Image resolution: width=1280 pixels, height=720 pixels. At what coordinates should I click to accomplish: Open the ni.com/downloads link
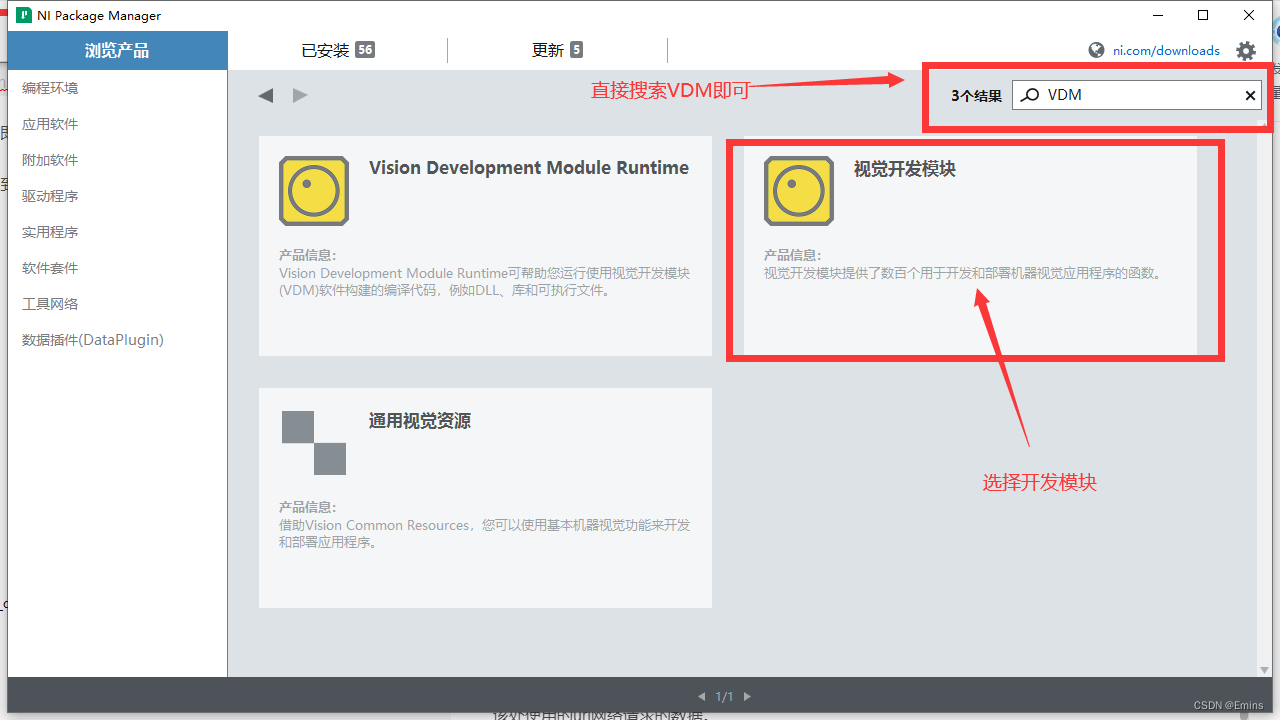point(1166,50)
